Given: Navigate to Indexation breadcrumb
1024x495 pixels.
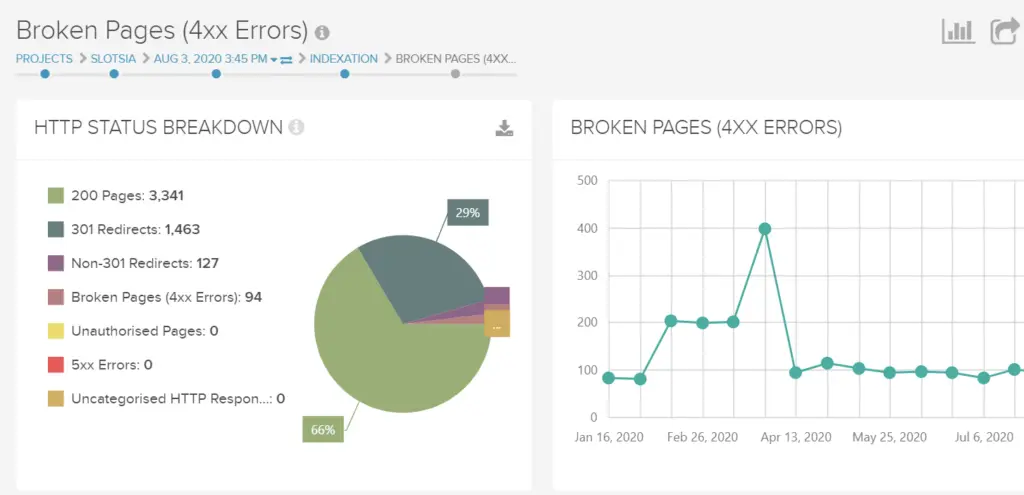Looking at the screenshot, I should click(344, 59).
